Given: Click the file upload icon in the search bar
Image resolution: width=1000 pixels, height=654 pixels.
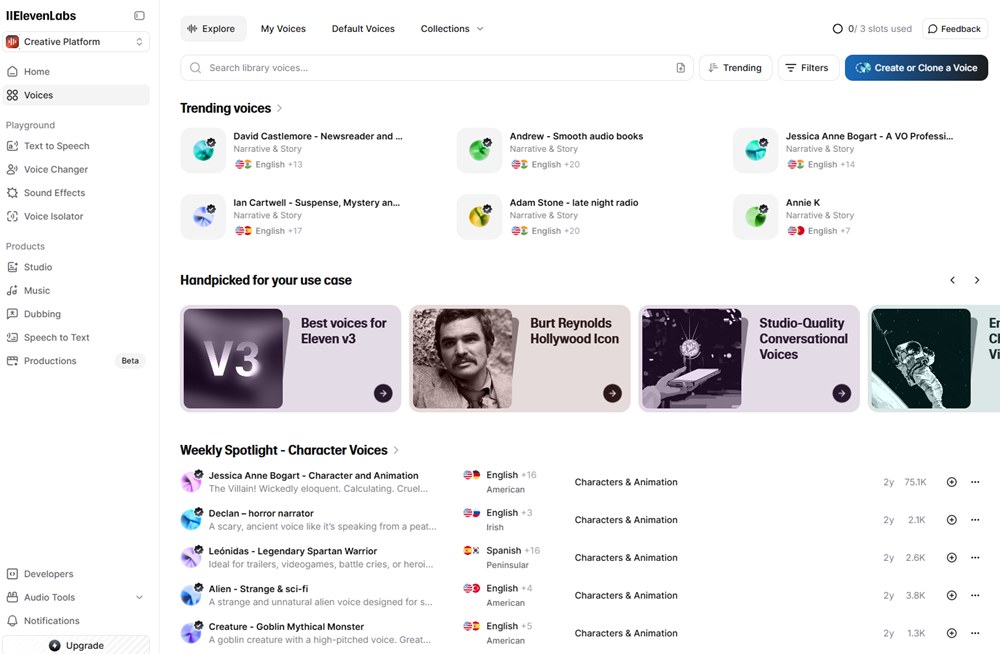Looking at the screenshot, I should click(680, 68).
